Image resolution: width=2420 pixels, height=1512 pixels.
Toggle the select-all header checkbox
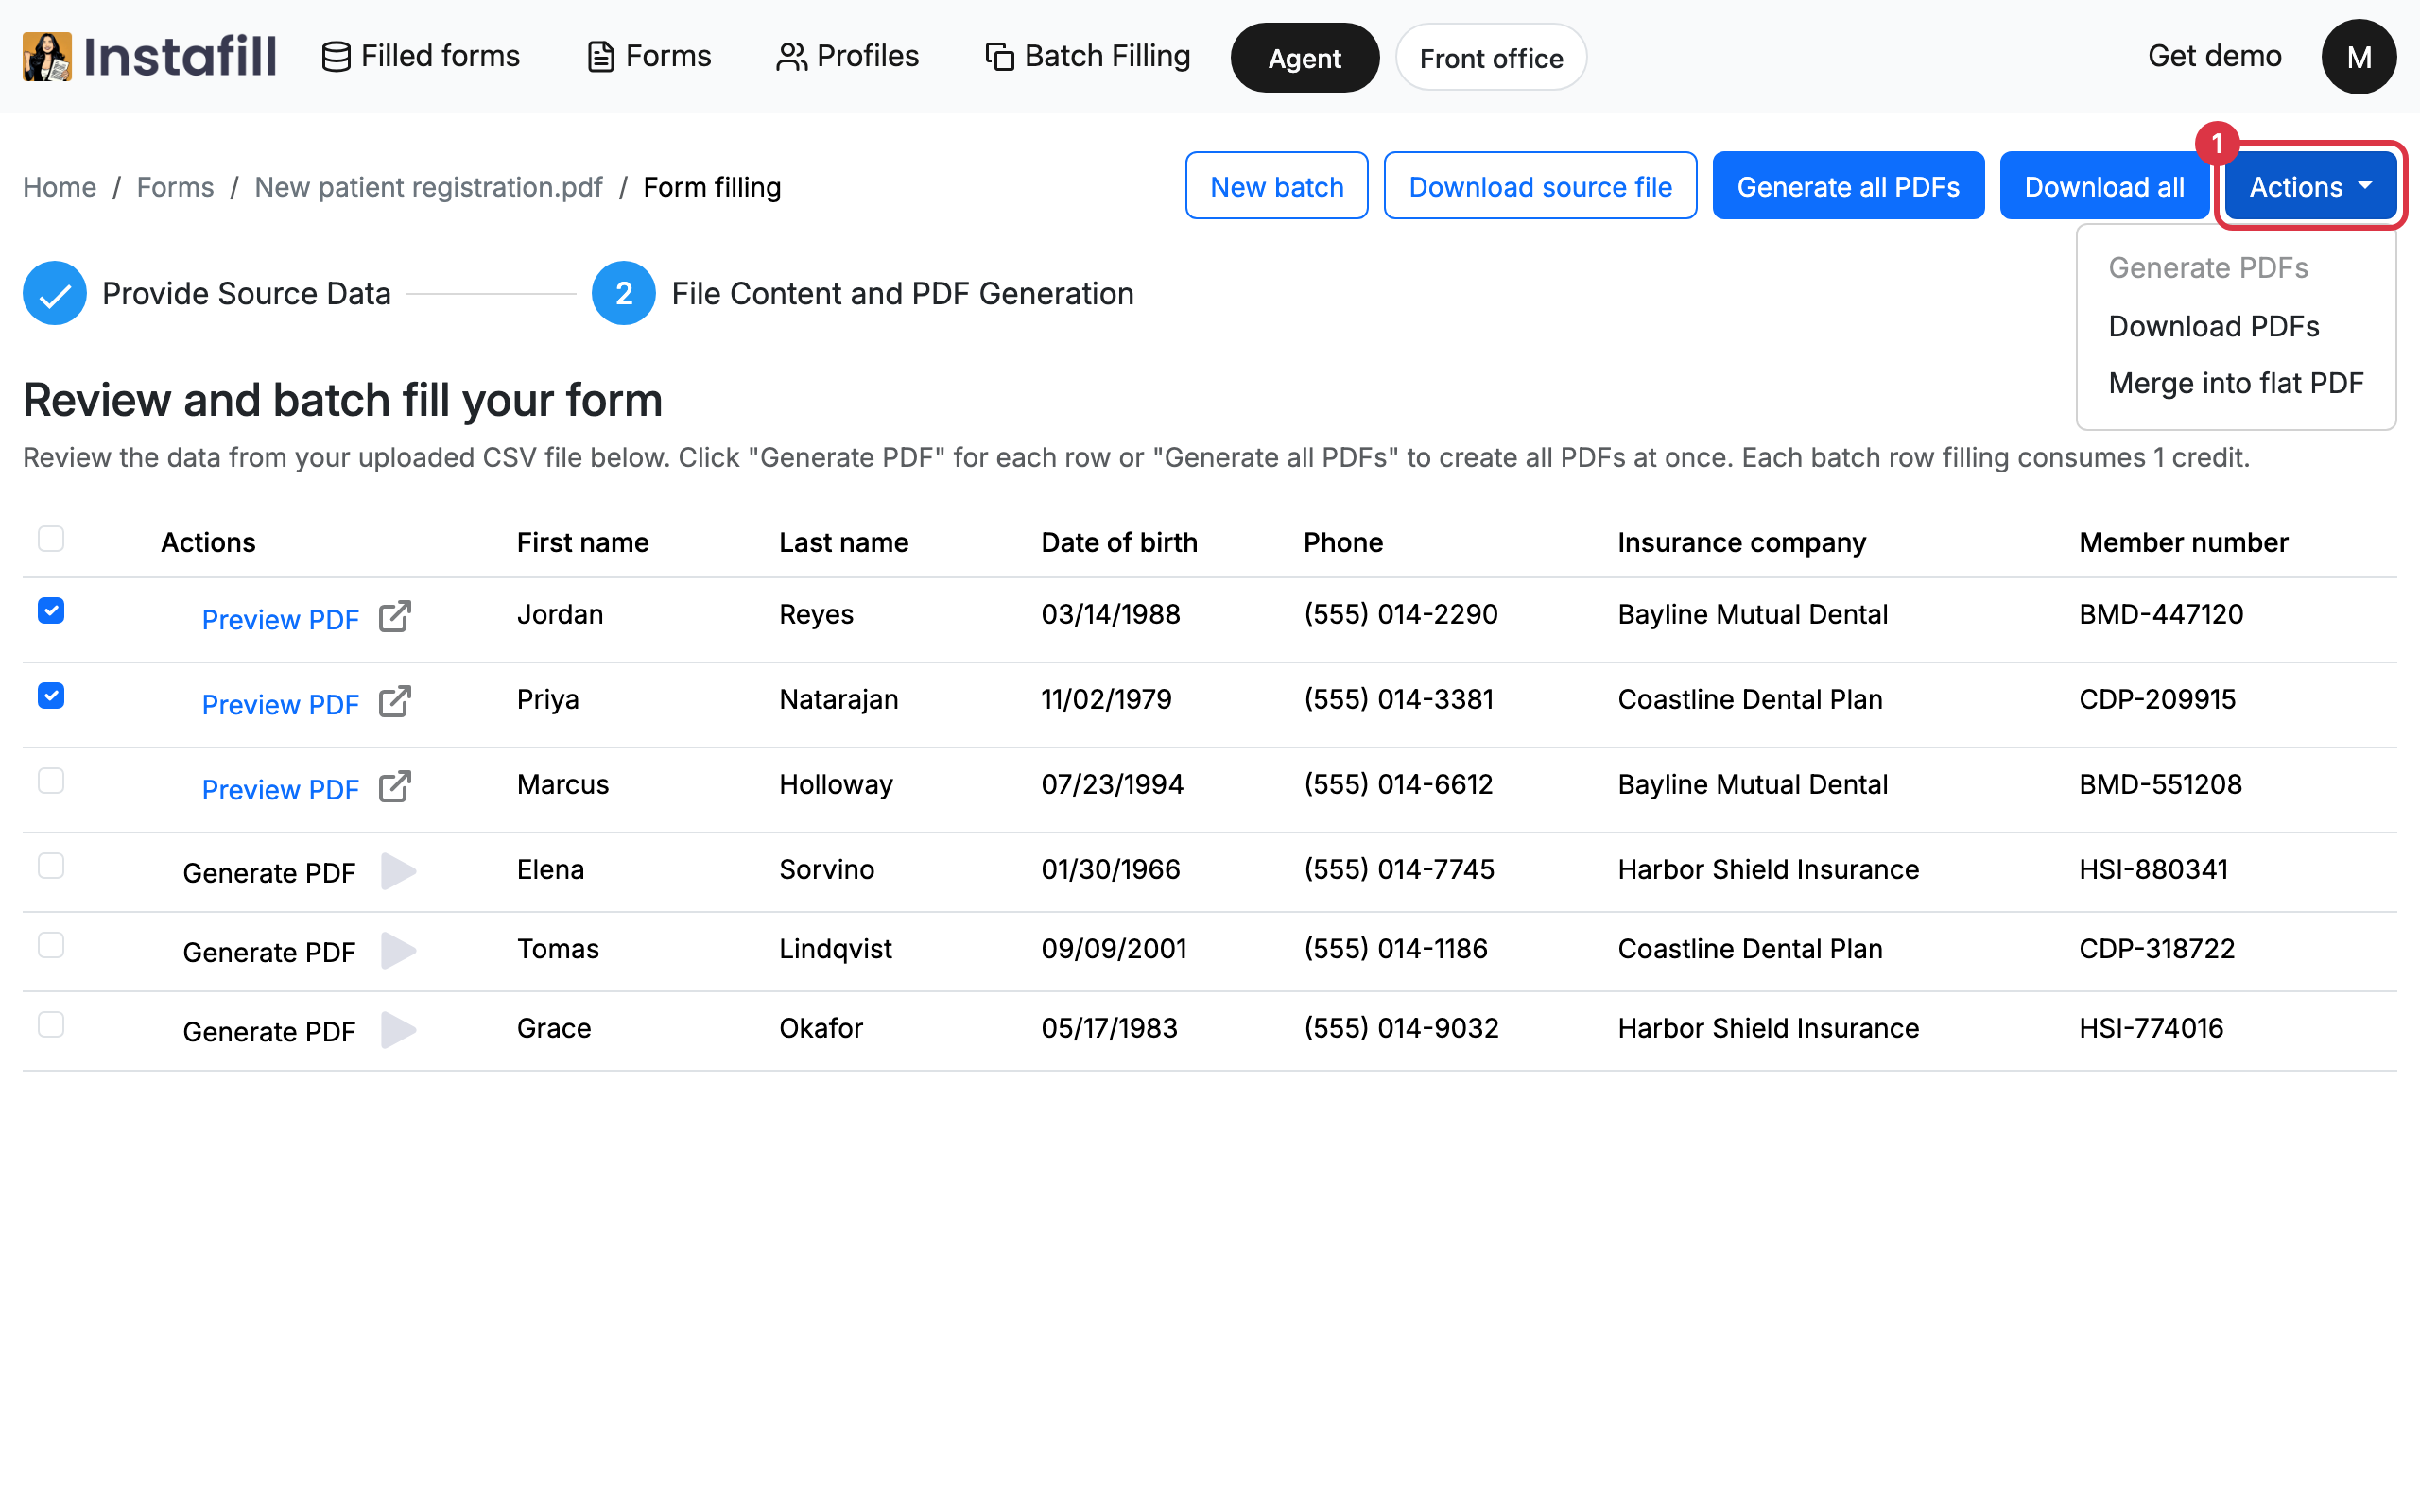click(51, 539)
